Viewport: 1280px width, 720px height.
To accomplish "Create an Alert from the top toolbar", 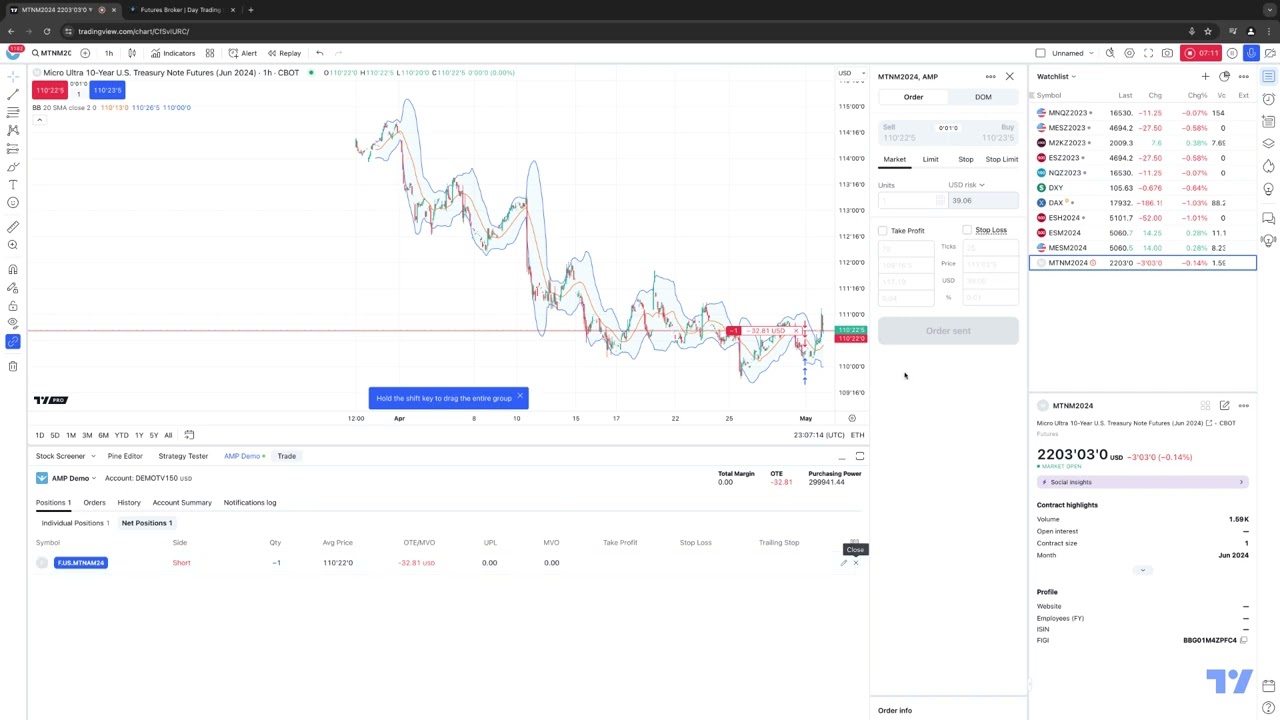I will tap(242, 53).
